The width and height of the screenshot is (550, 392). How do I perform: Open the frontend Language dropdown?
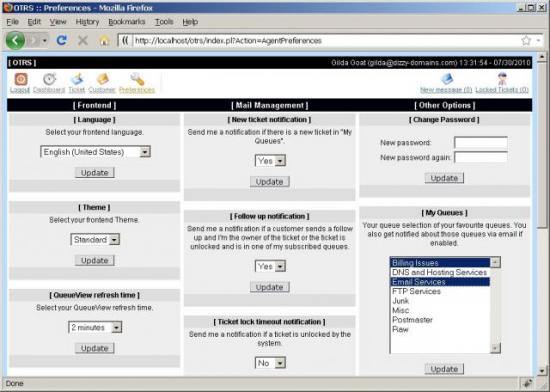[x=95, y=152]
